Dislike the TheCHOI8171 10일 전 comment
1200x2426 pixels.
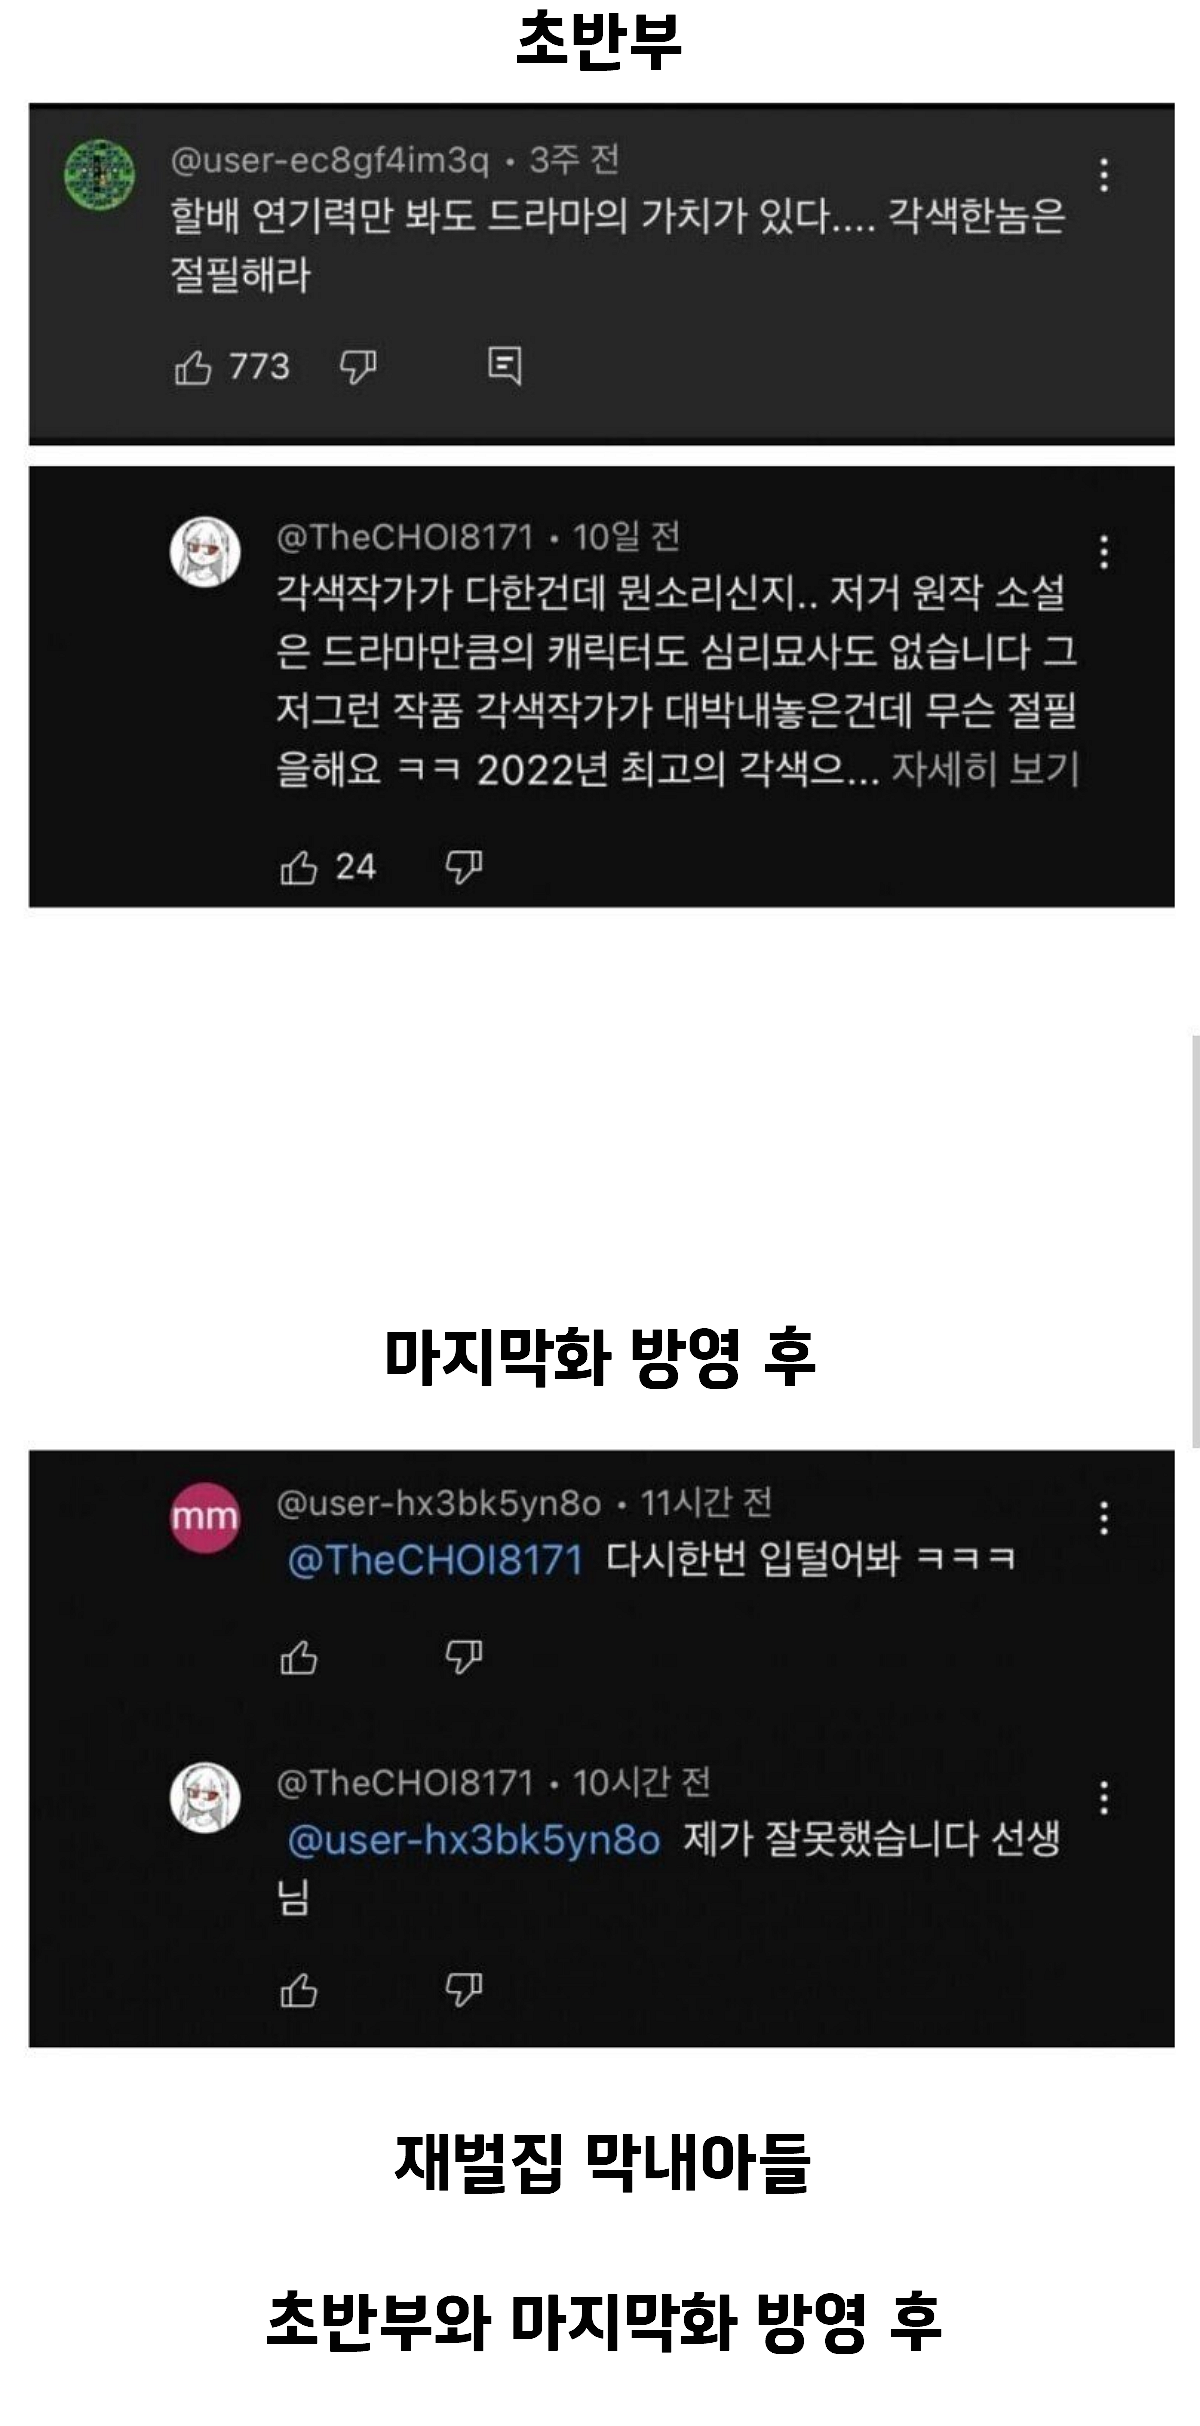click(x=464, y=867)
